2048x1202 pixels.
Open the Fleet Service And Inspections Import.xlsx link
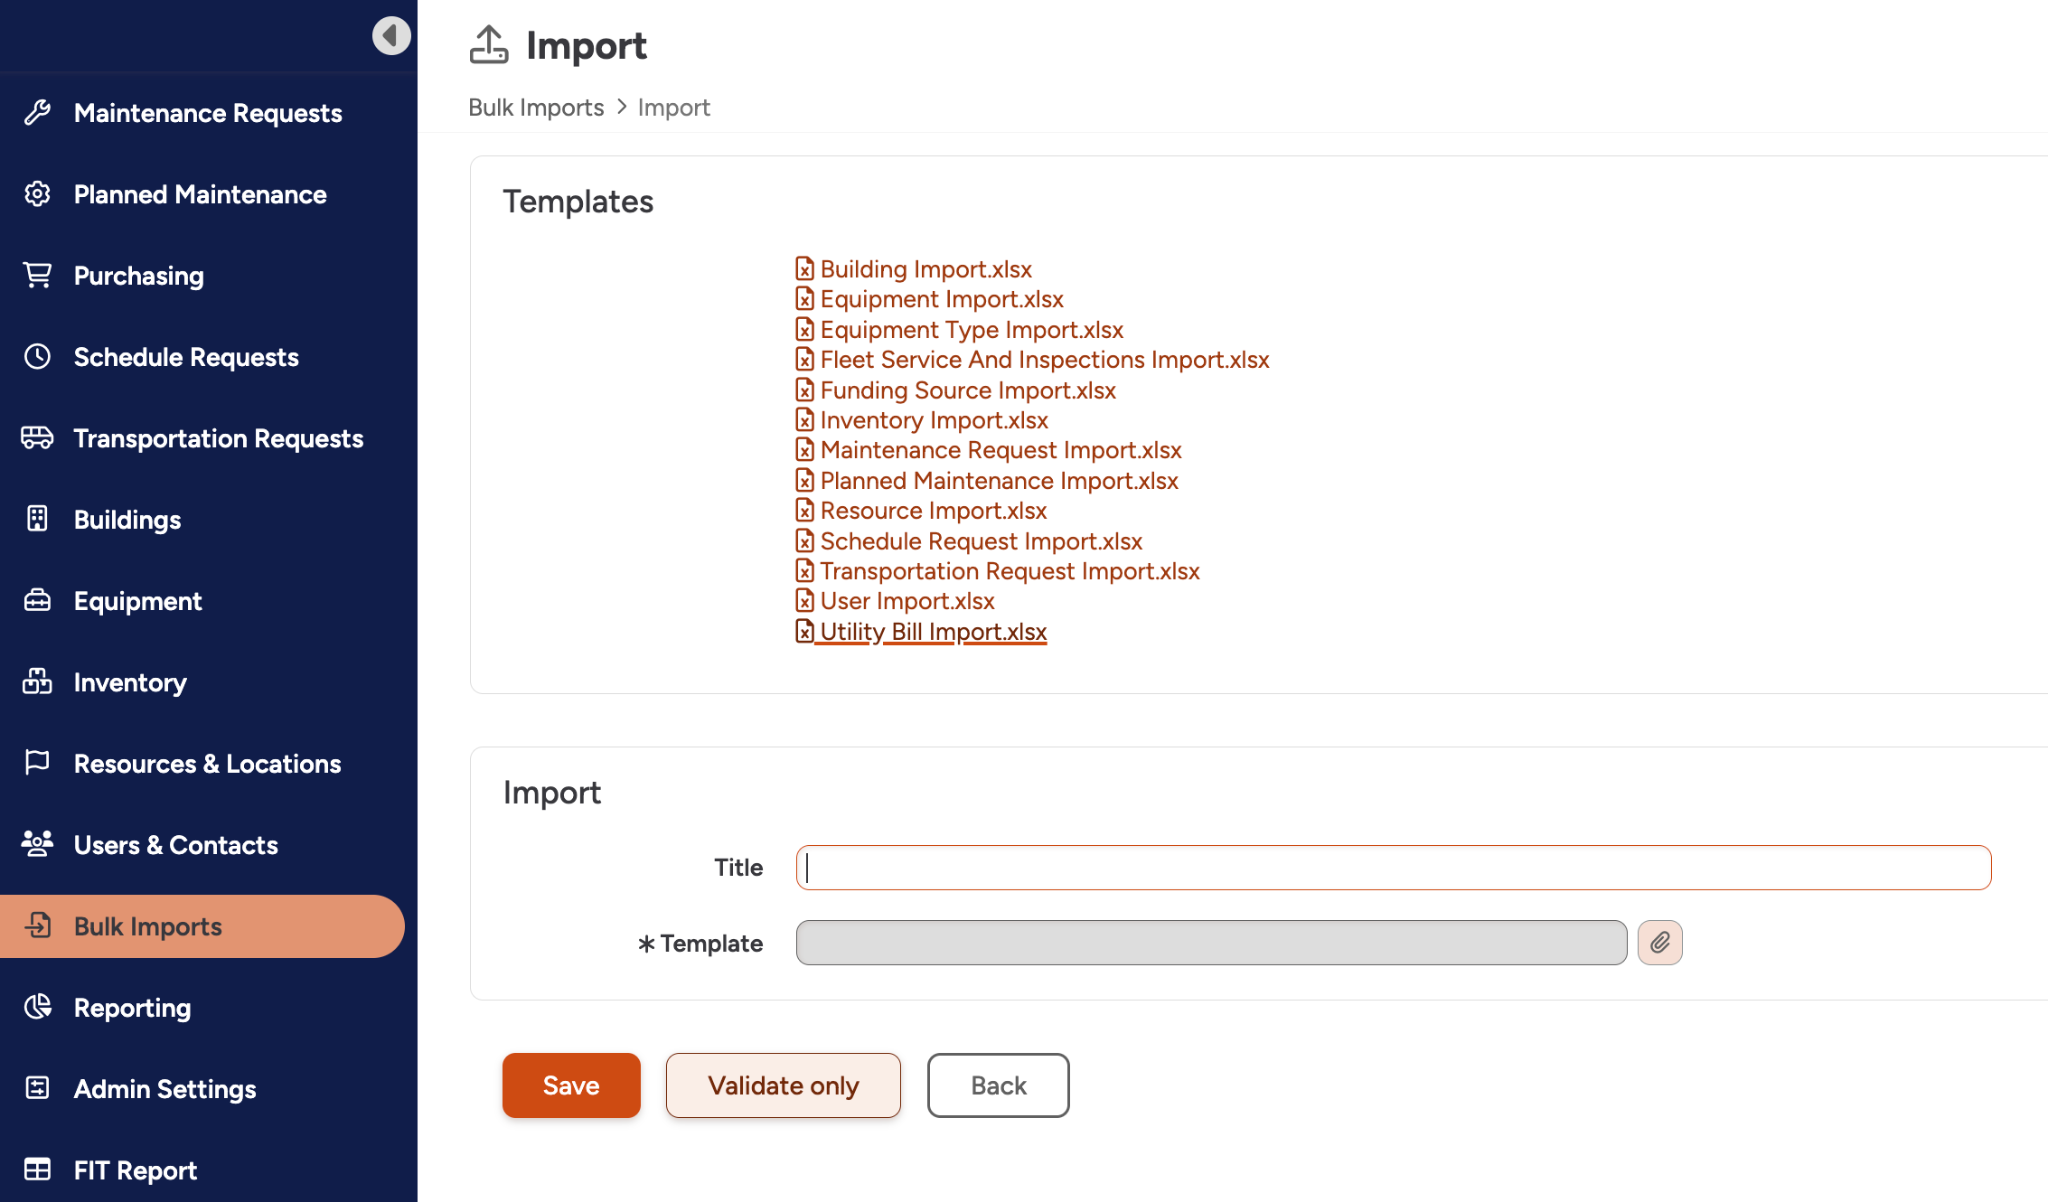[1044, 360]
